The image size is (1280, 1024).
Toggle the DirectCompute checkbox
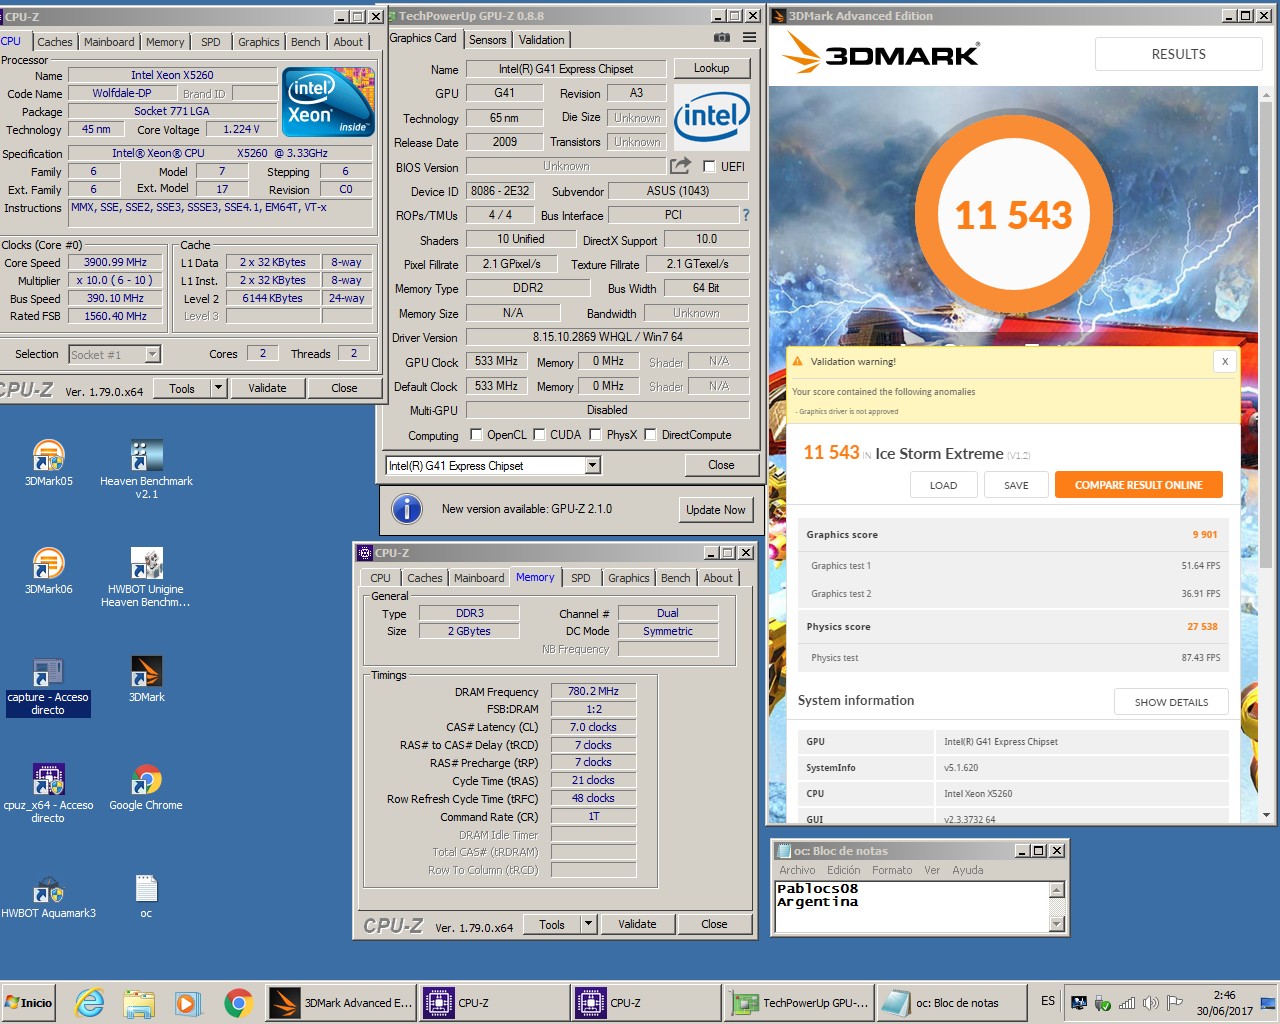coord(650,435)
